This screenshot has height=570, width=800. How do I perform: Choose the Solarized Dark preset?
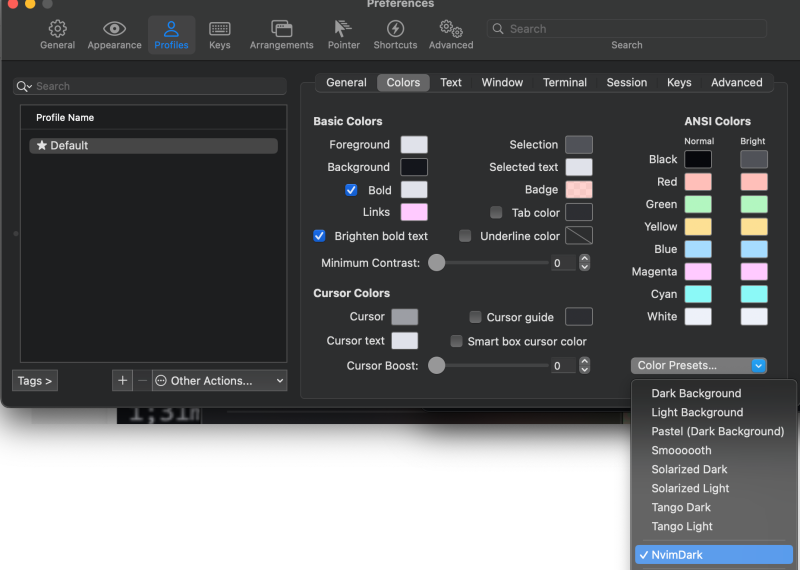tap(714, 469)
